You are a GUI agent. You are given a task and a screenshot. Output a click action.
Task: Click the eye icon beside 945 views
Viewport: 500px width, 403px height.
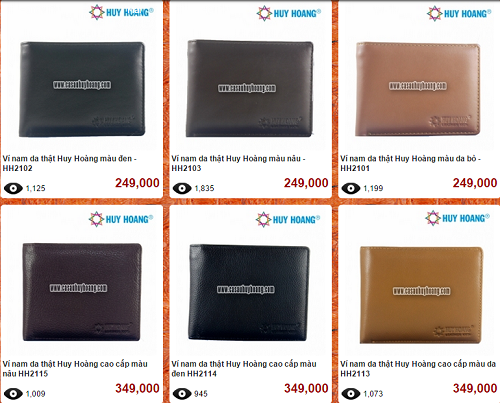pyautogui.click(x=182, y=394)
